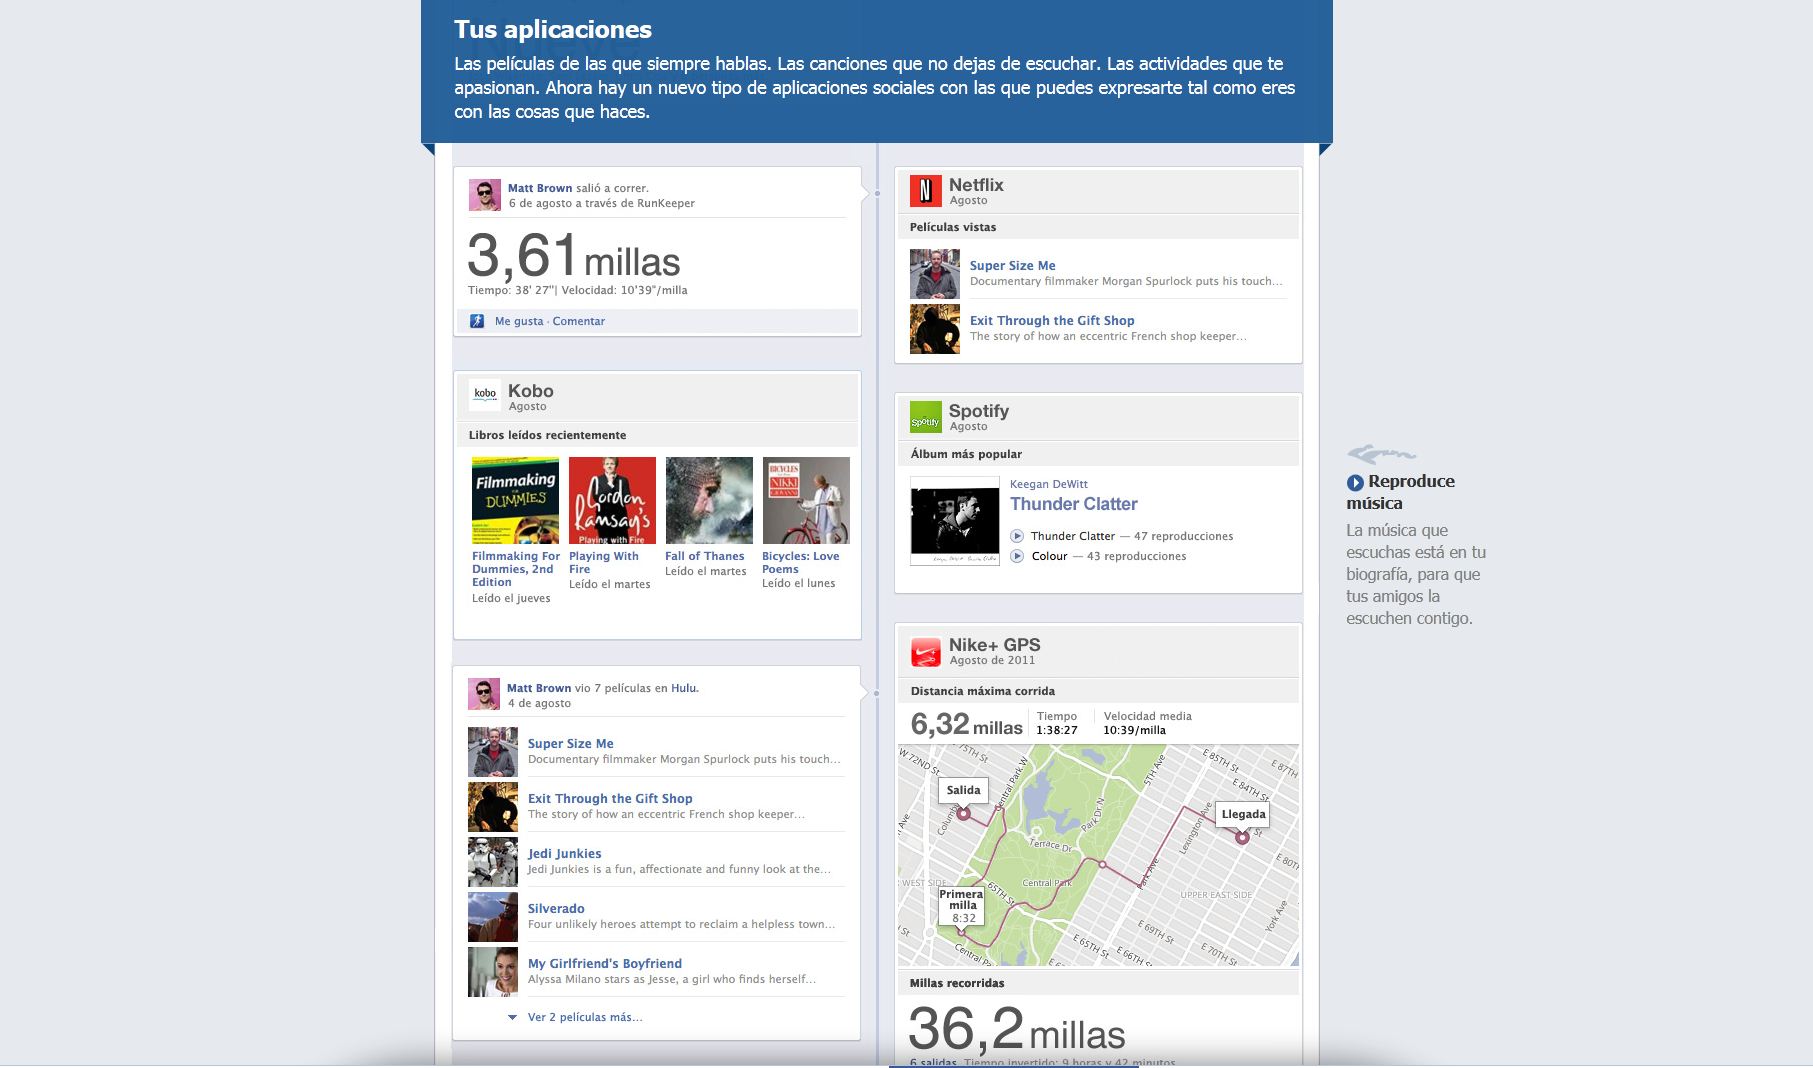The width and height of the screenshot is (1813, 1068).
Task: Click the 36,2 millas total distance
Action: tap(1017, 1030)
